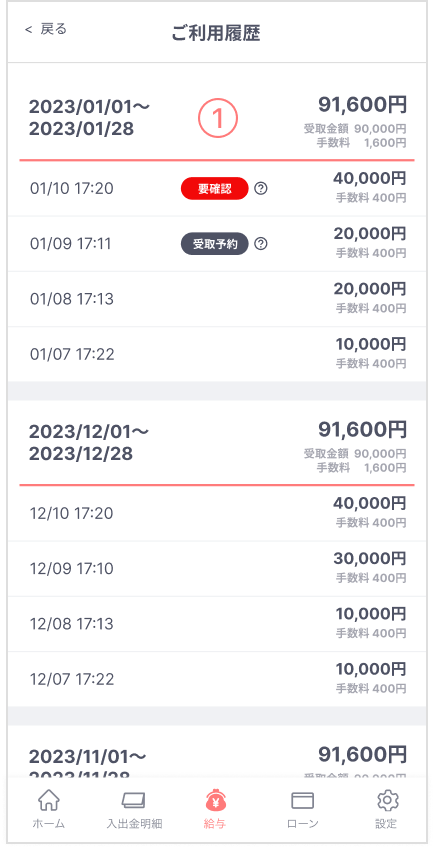
Task: Tap the circled number 1 marker
Action: (218, 119)
